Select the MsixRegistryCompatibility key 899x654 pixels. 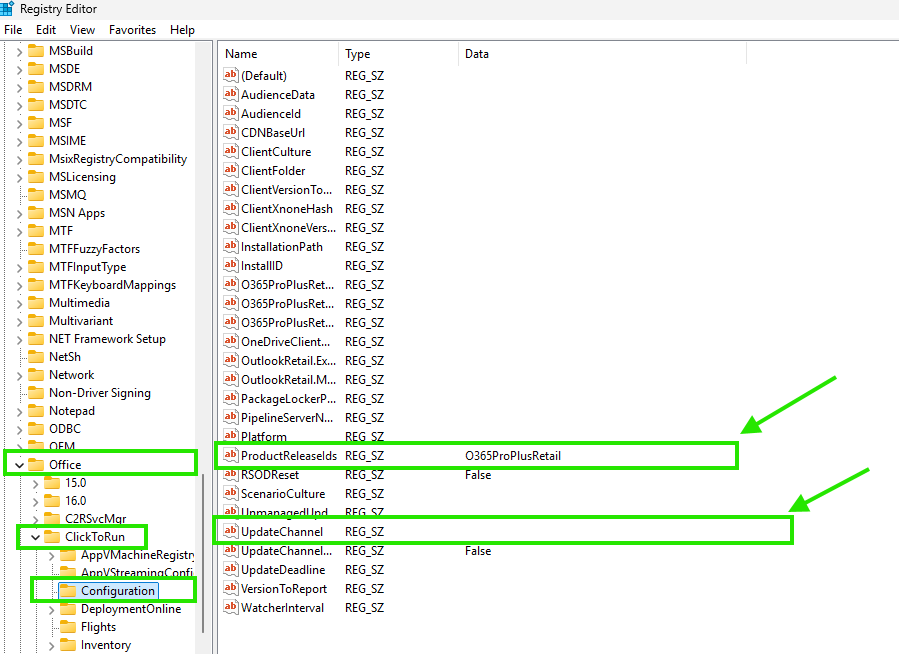point(118,159)
